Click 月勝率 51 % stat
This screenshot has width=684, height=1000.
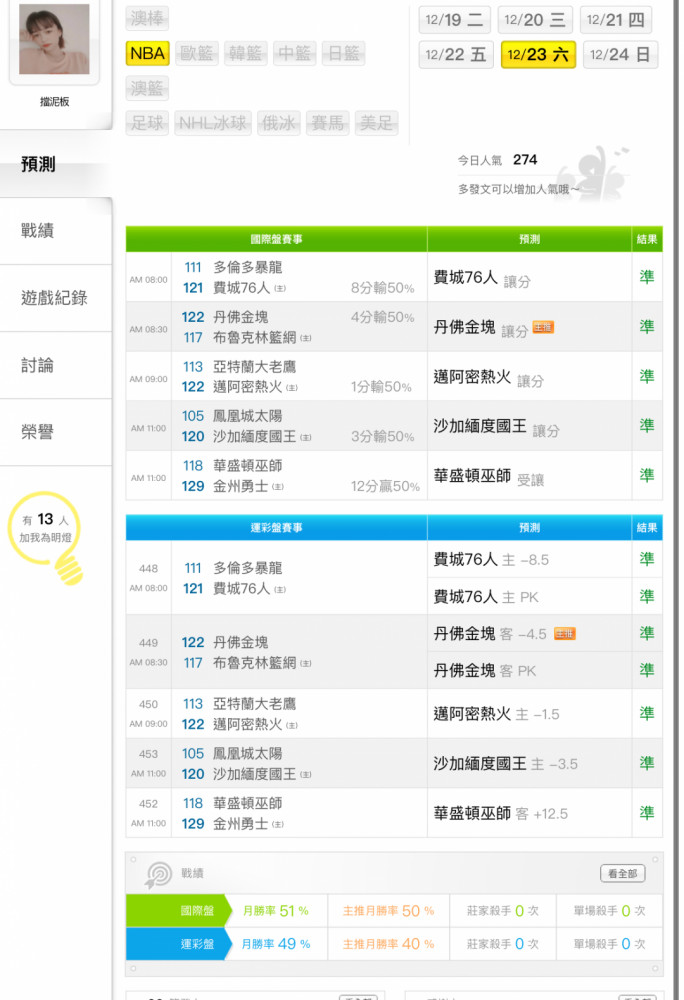pos(276,911)
